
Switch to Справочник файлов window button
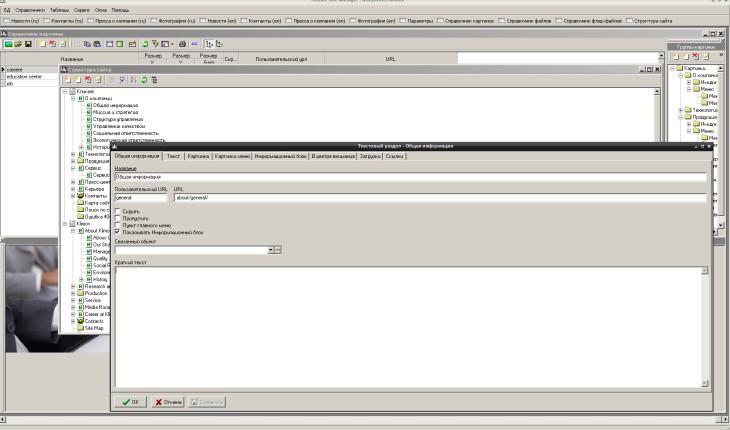click(525, 21)
